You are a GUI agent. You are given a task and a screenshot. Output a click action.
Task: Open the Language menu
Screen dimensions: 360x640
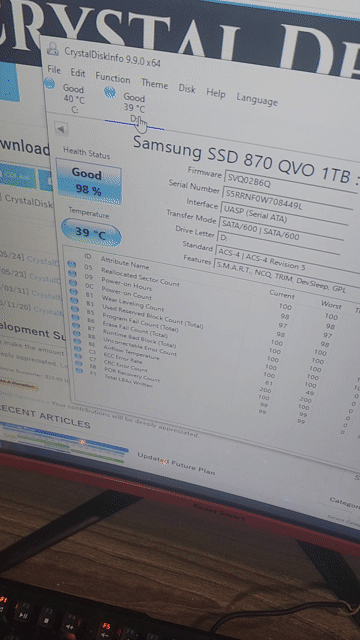click(257, 99)
